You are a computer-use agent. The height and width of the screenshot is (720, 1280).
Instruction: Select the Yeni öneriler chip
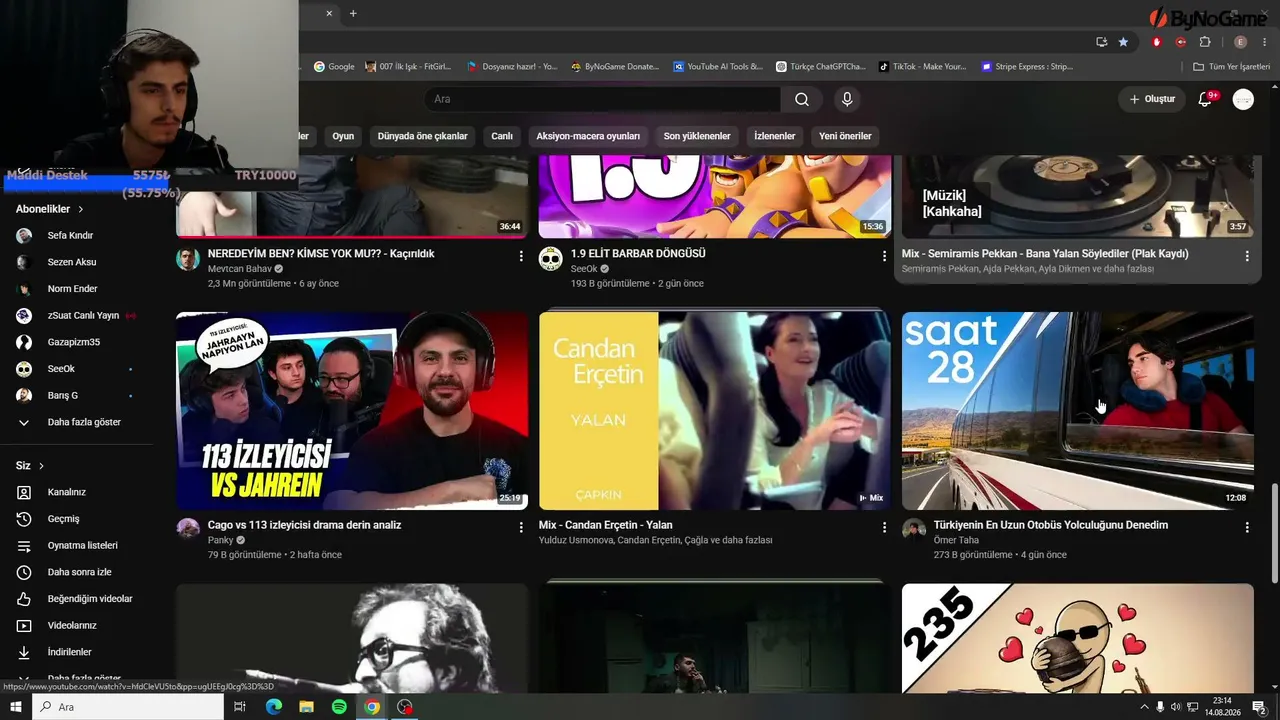point(845,136)
